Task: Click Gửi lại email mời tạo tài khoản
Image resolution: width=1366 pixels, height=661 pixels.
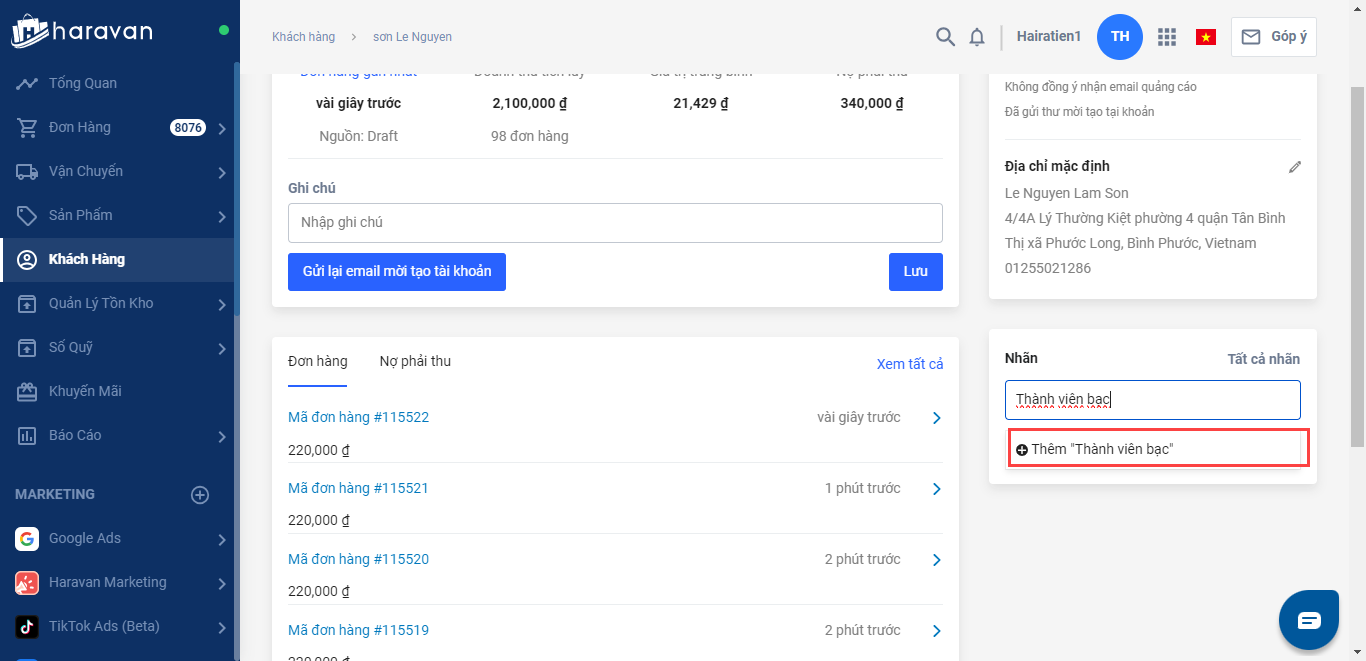Action: click(x=397, y=272)
